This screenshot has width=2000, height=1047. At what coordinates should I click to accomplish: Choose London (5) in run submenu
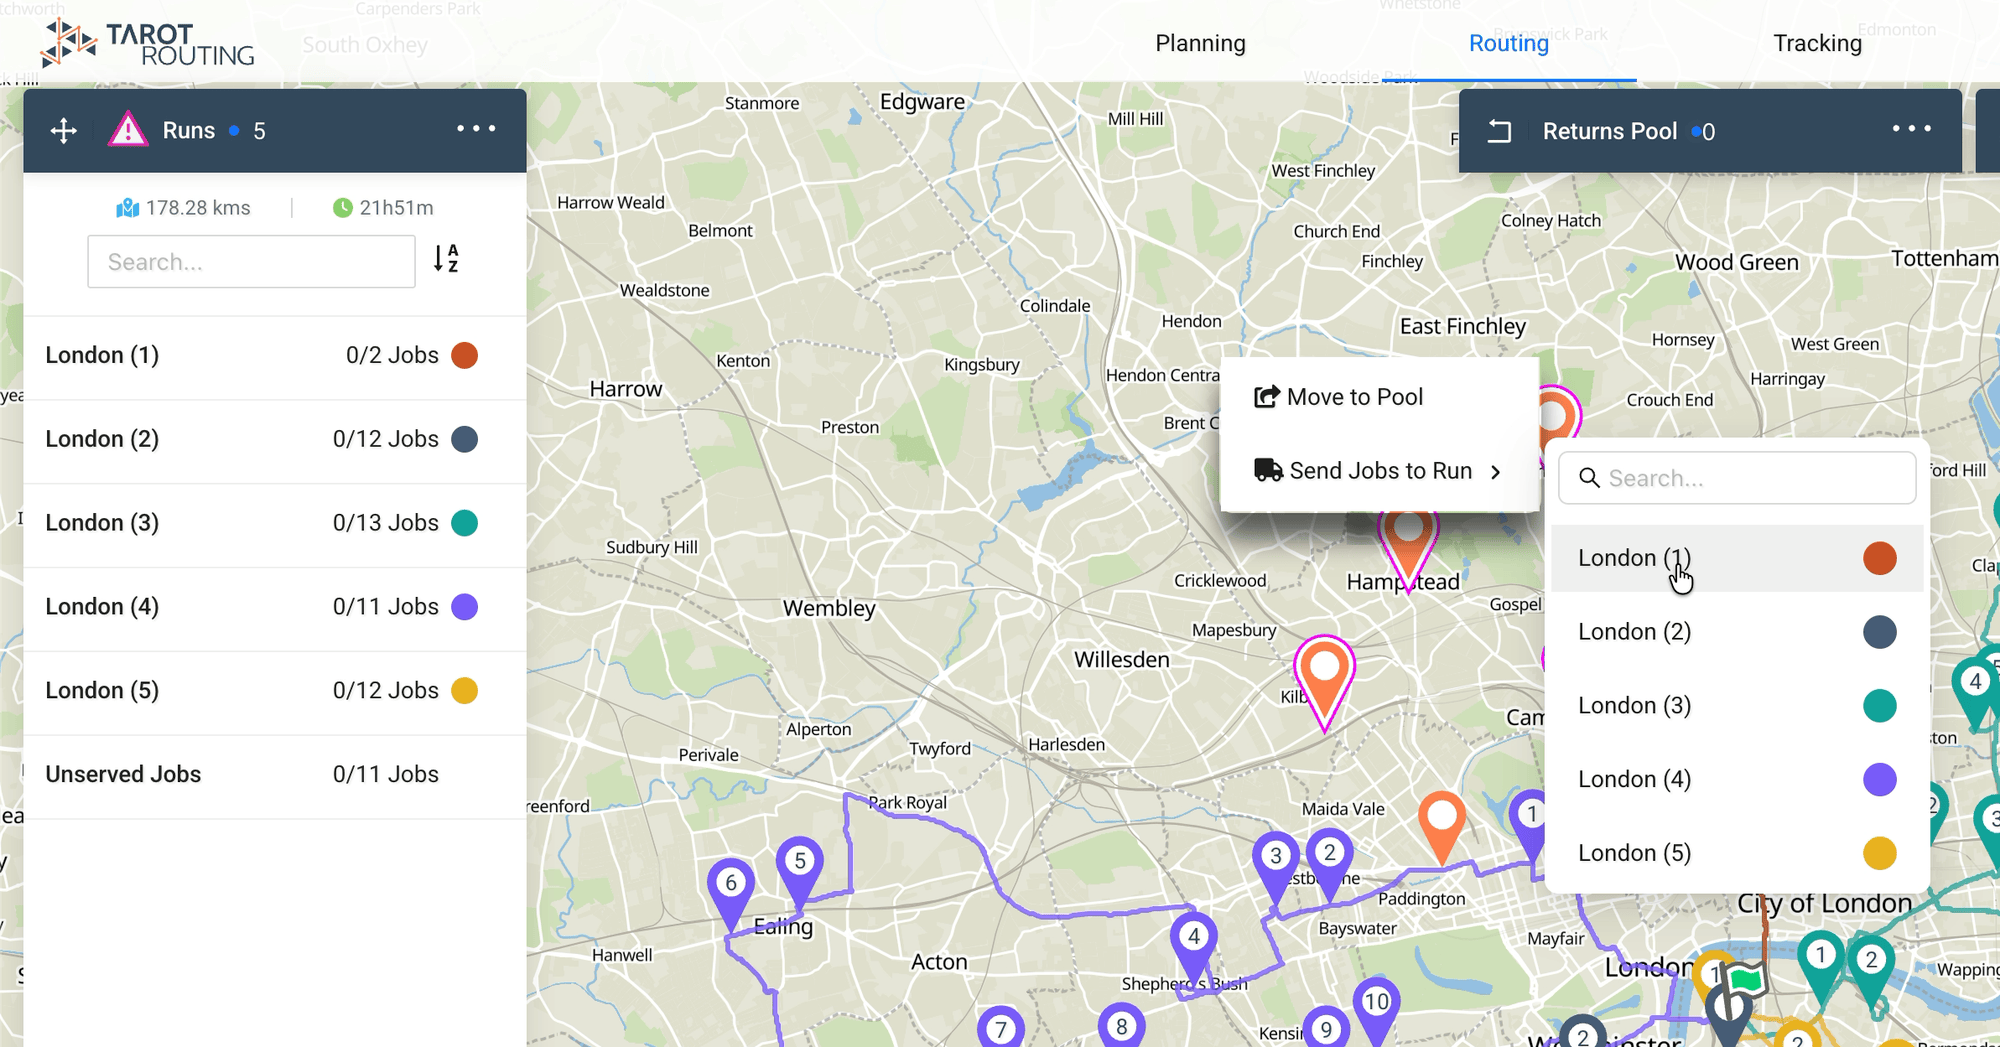click(x=1737, y=853)
